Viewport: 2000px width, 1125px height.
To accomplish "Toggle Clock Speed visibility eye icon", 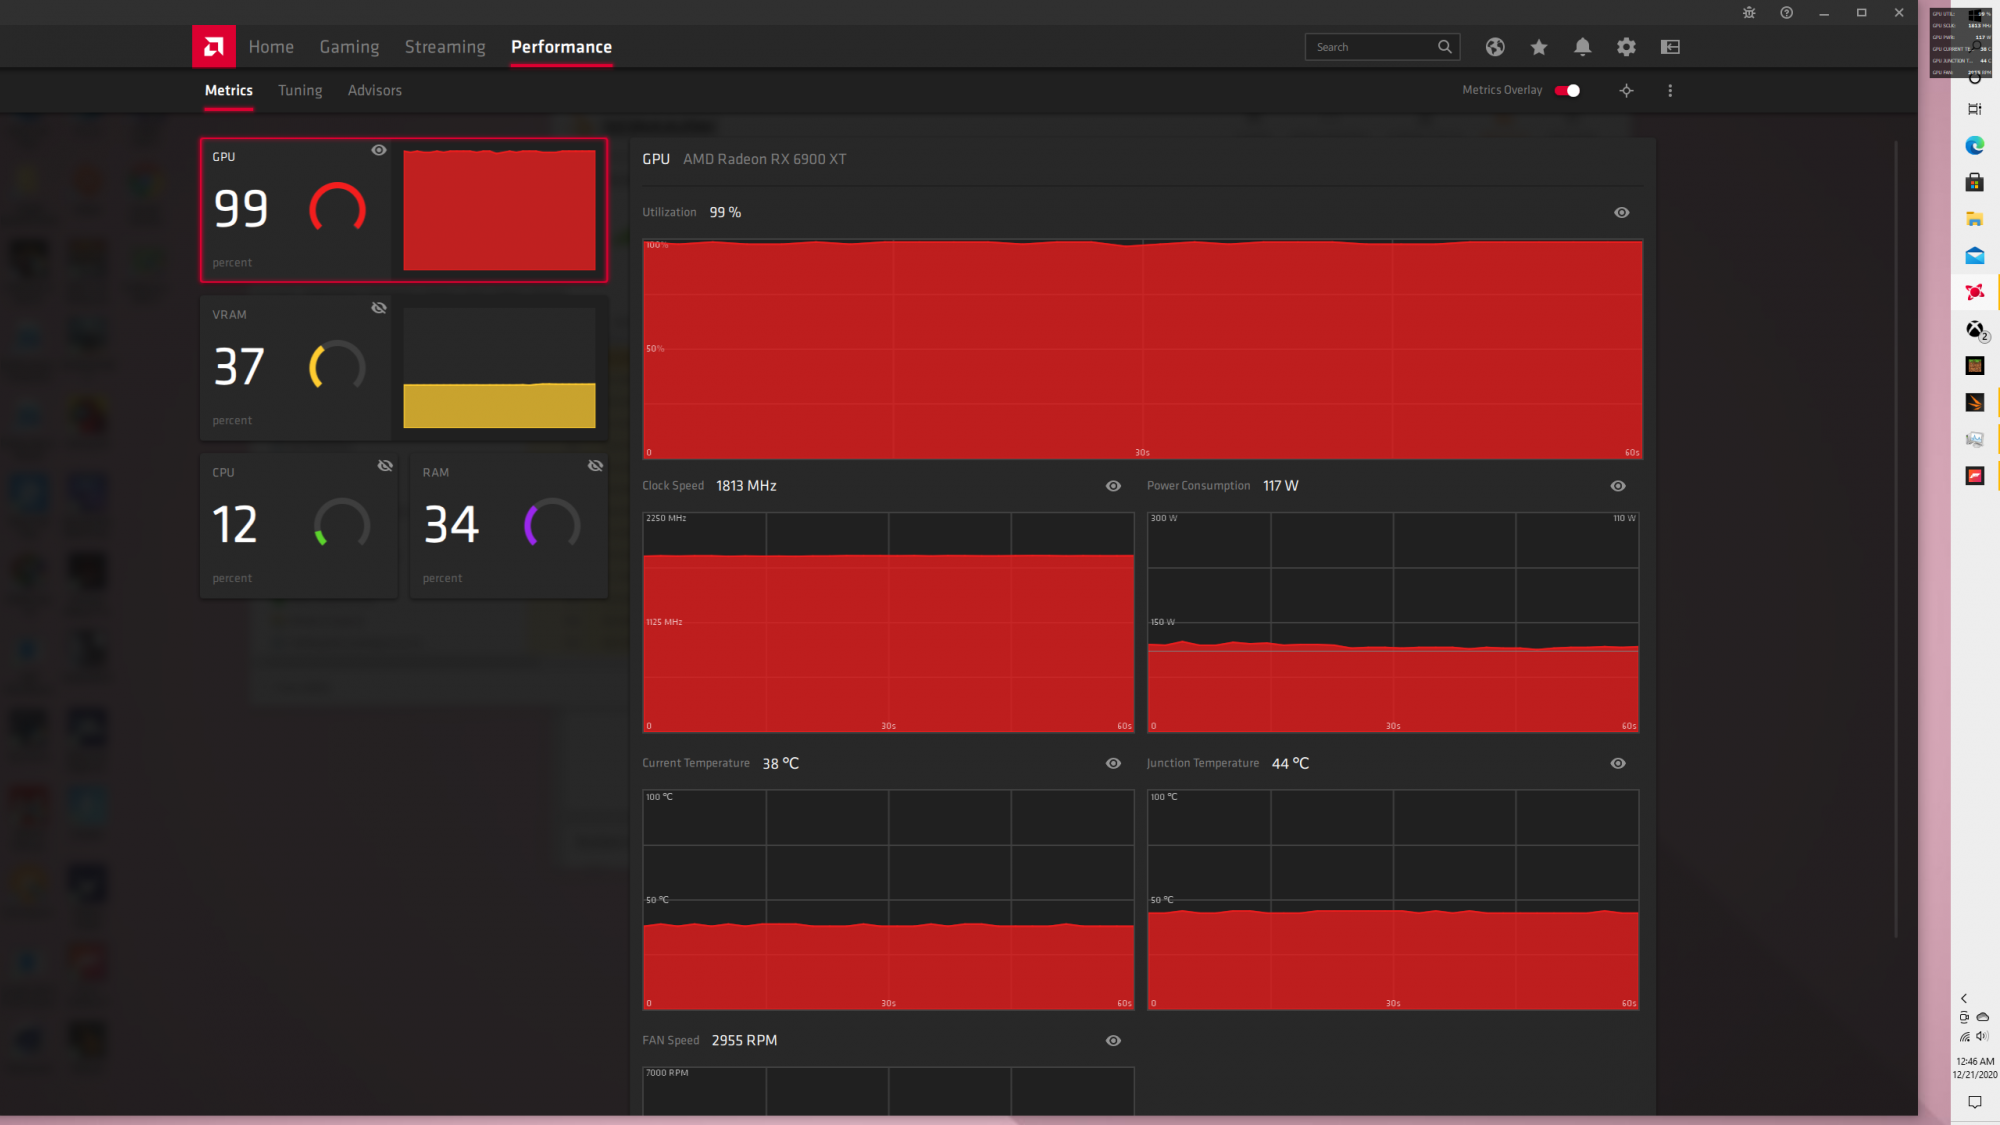I will tap(1113, 486).
